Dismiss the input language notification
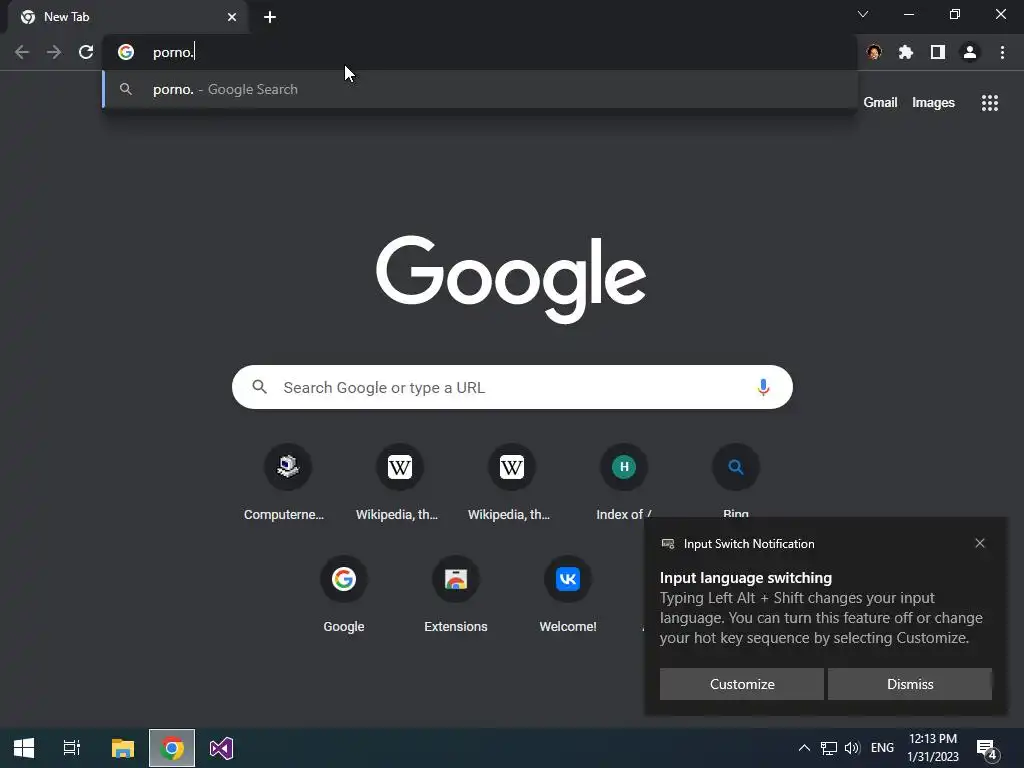 [x=910, y=684]
